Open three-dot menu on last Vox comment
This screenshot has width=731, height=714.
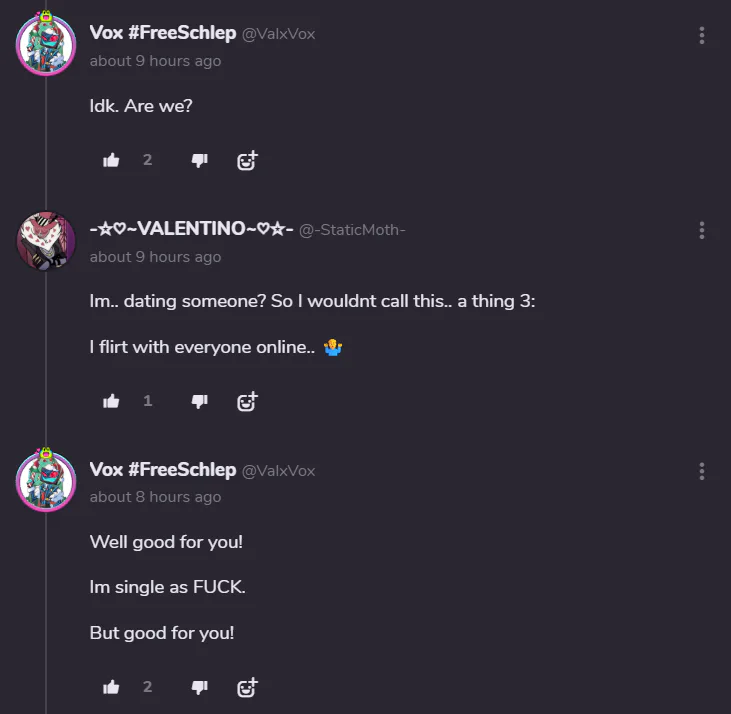[x=702, y=471]
